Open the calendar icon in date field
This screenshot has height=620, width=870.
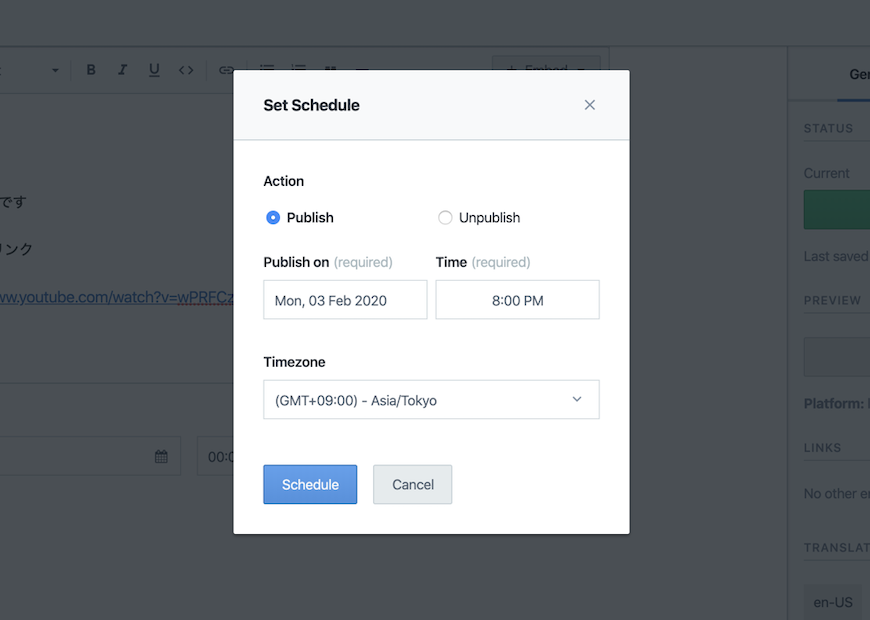(x=161, y=457)
